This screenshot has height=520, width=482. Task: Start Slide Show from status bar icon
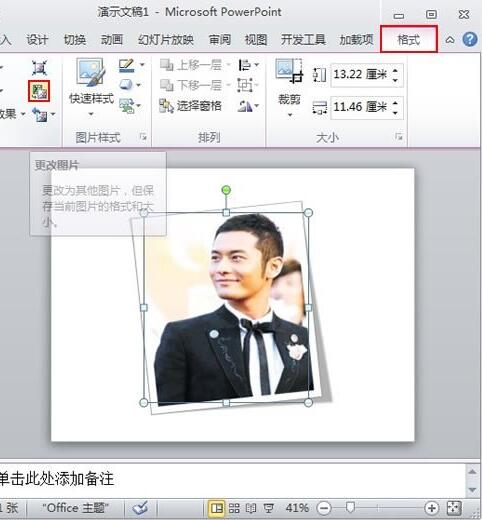point(269,508)
